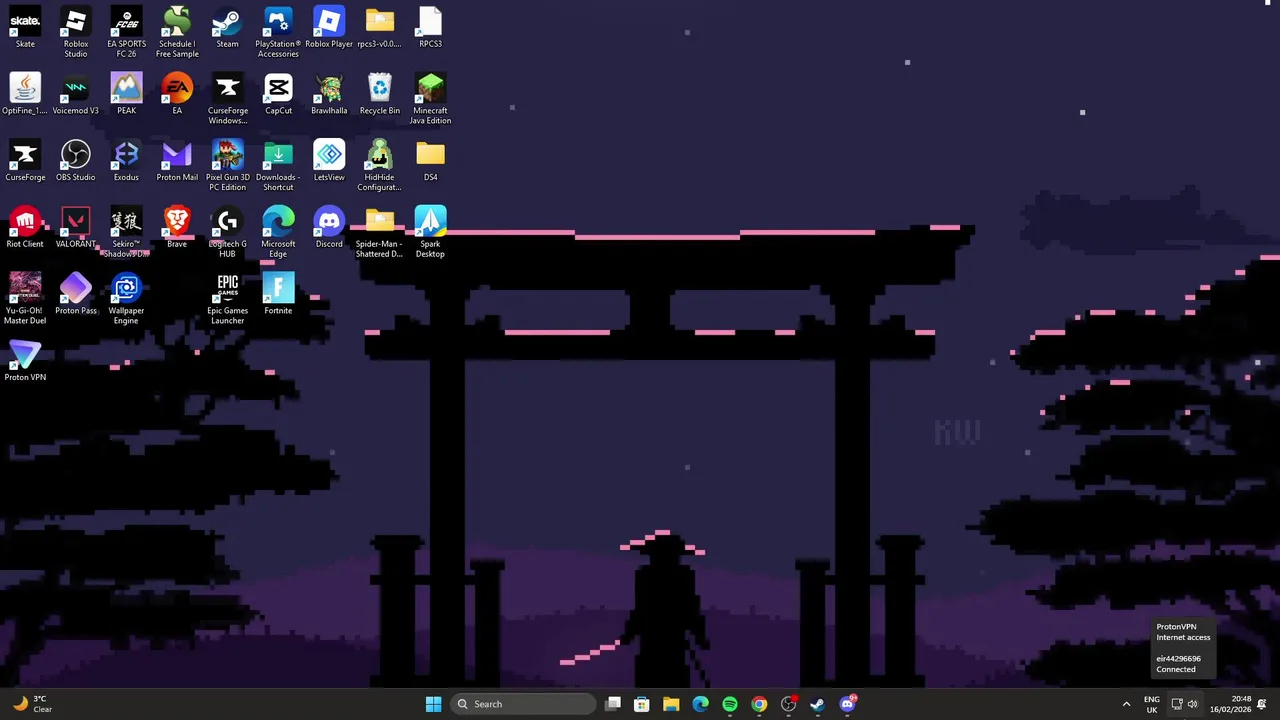
Task: Select the RPCS3 file icon
Action: pos(430,27)
